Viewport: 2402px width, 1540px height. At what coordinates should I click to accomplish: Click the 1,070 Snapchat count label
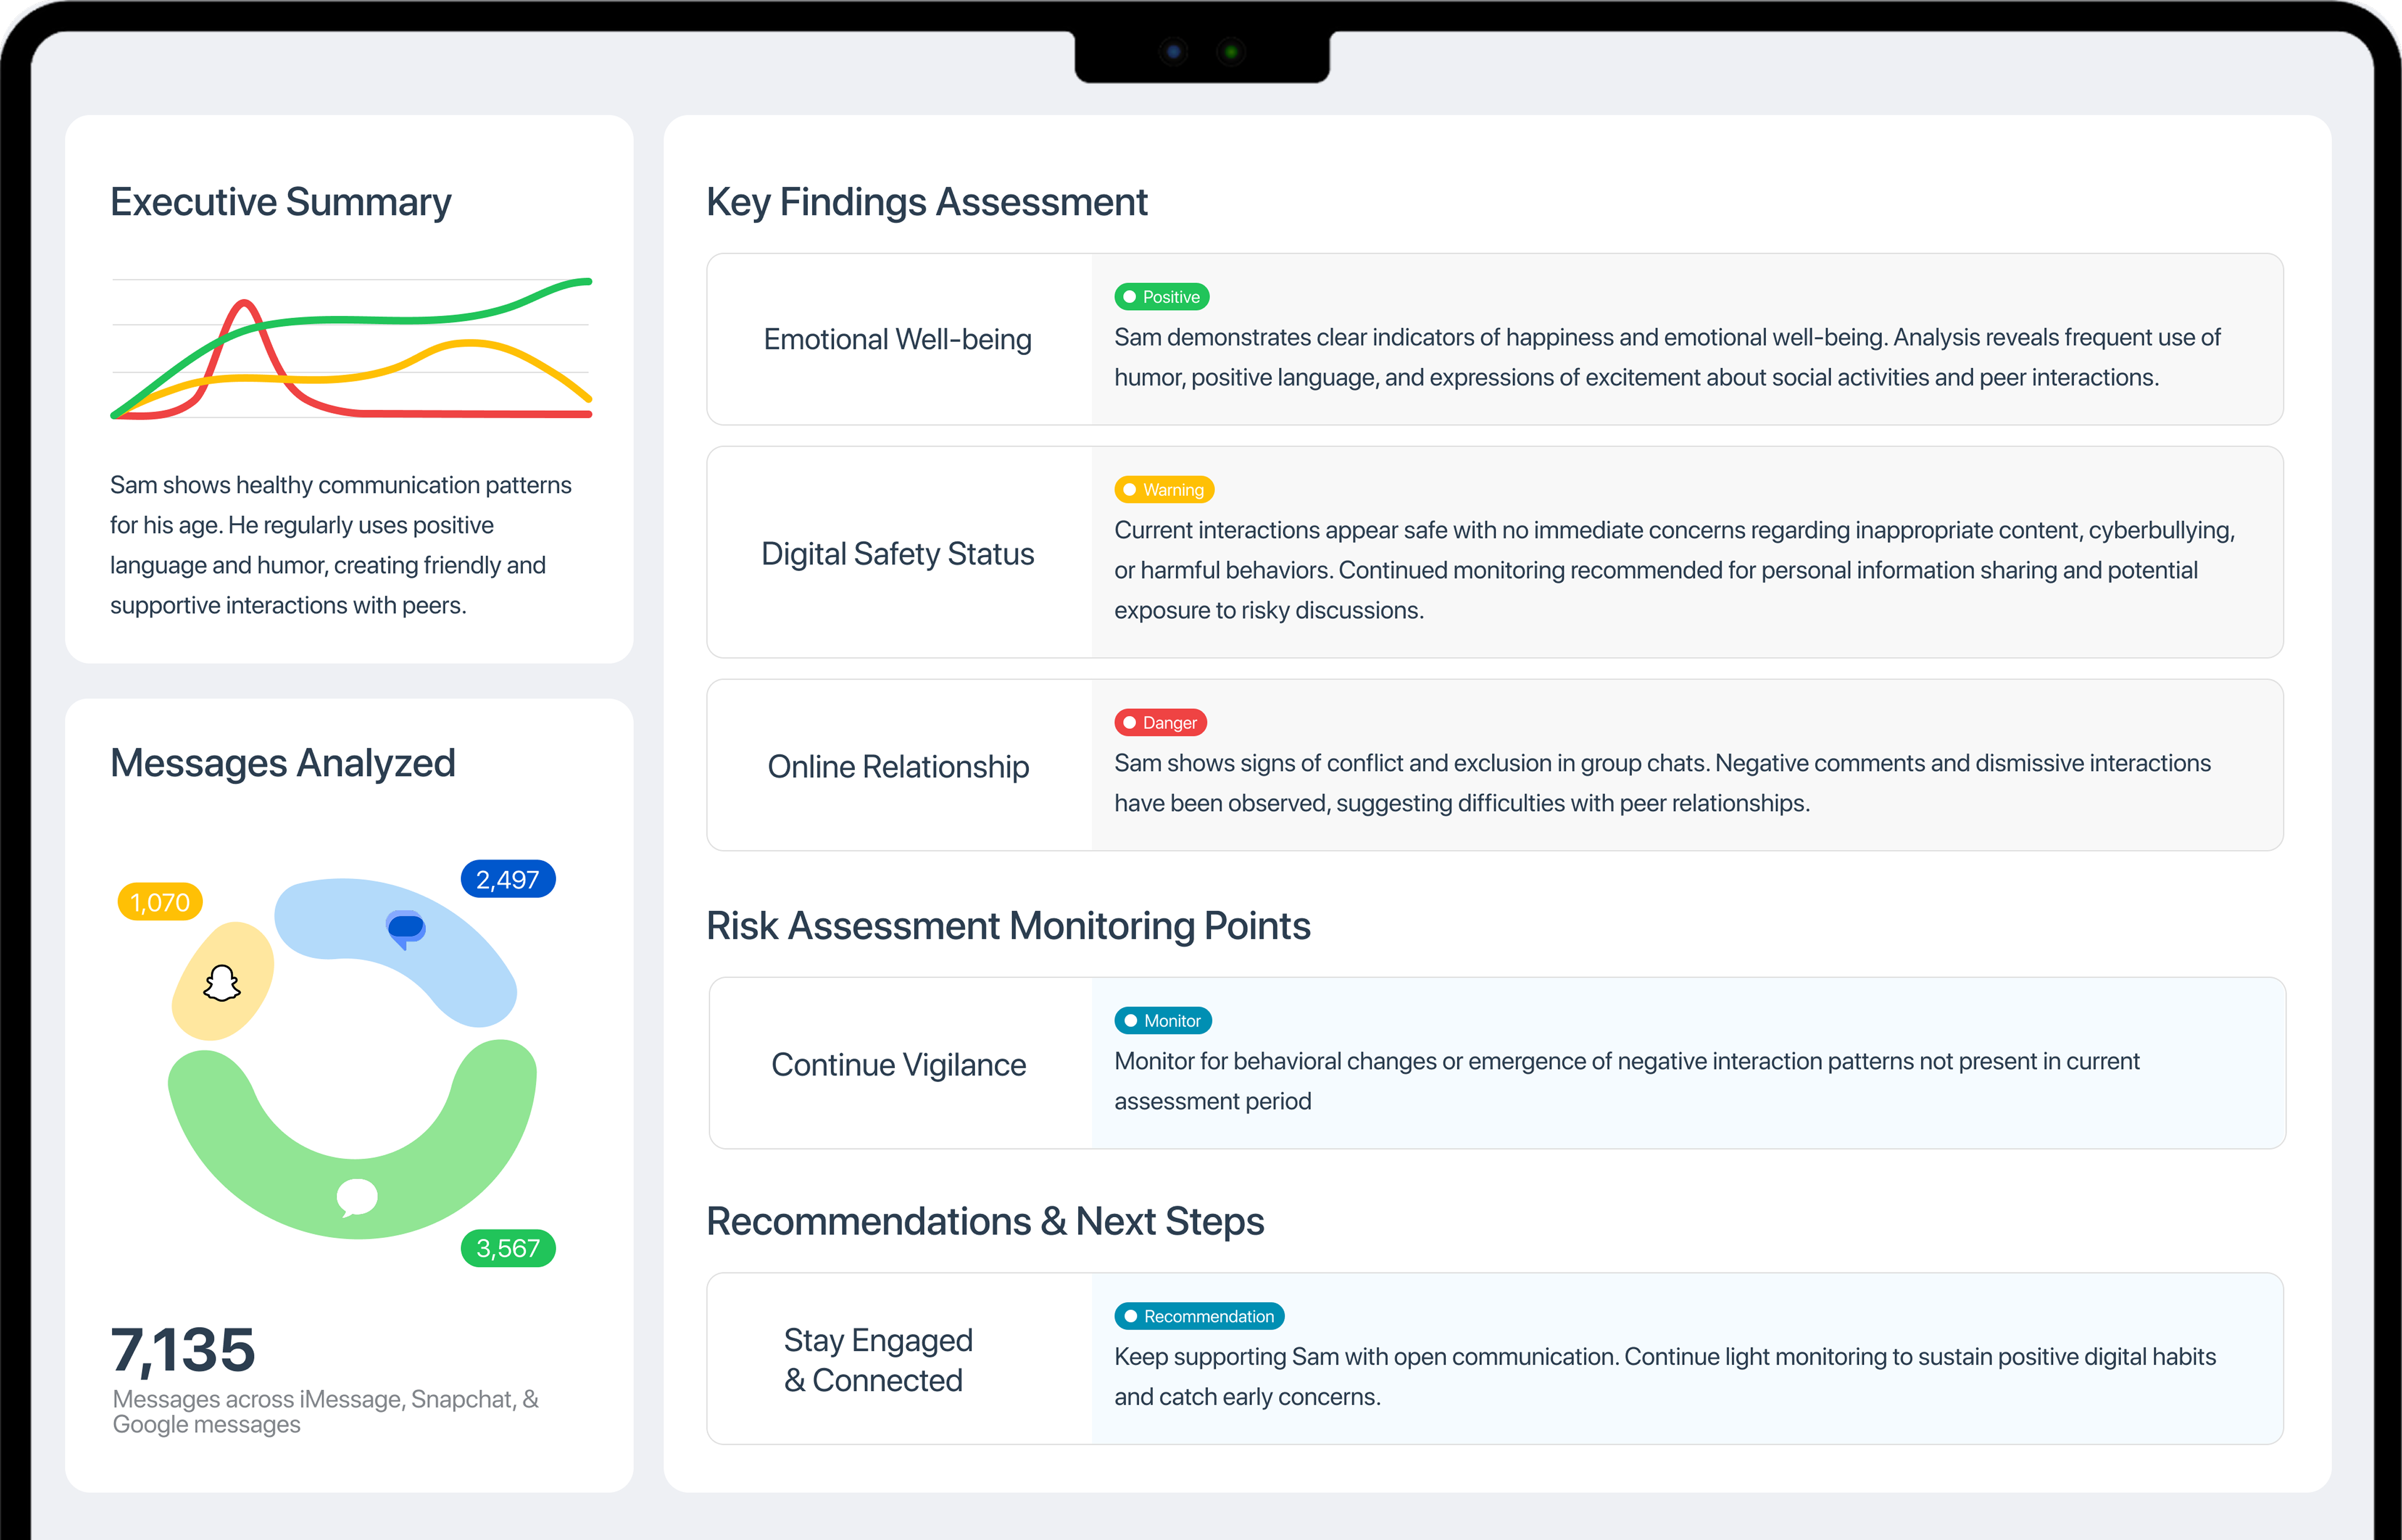point(160,902)
